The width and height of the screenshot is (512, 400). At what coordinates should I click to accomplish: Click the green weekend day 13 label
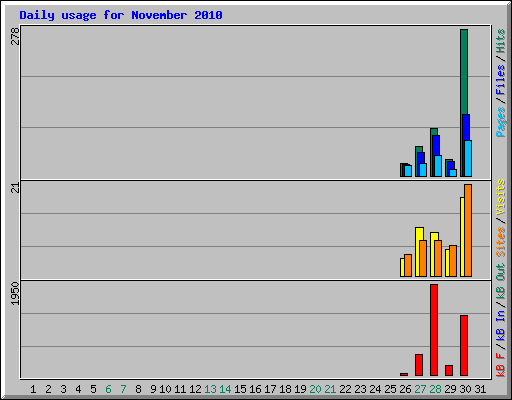pos(210,389)
